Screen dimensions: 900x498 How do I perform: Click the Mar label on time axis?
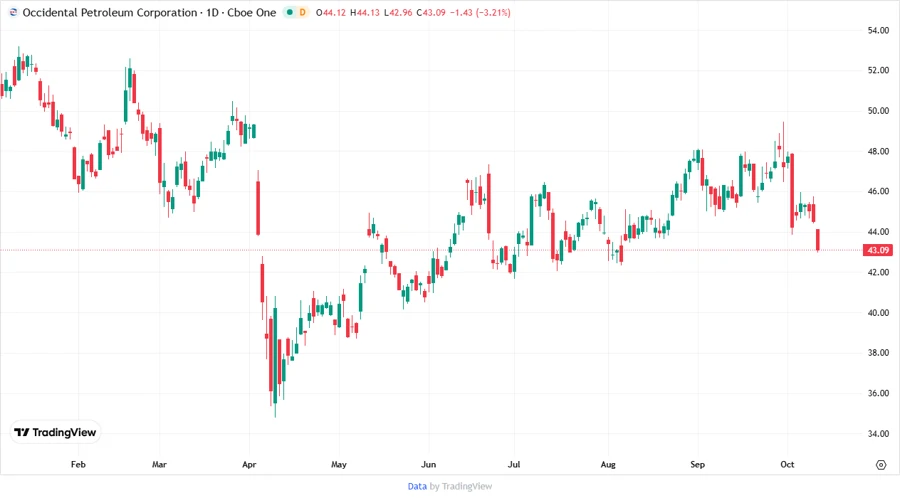[159, 464]
